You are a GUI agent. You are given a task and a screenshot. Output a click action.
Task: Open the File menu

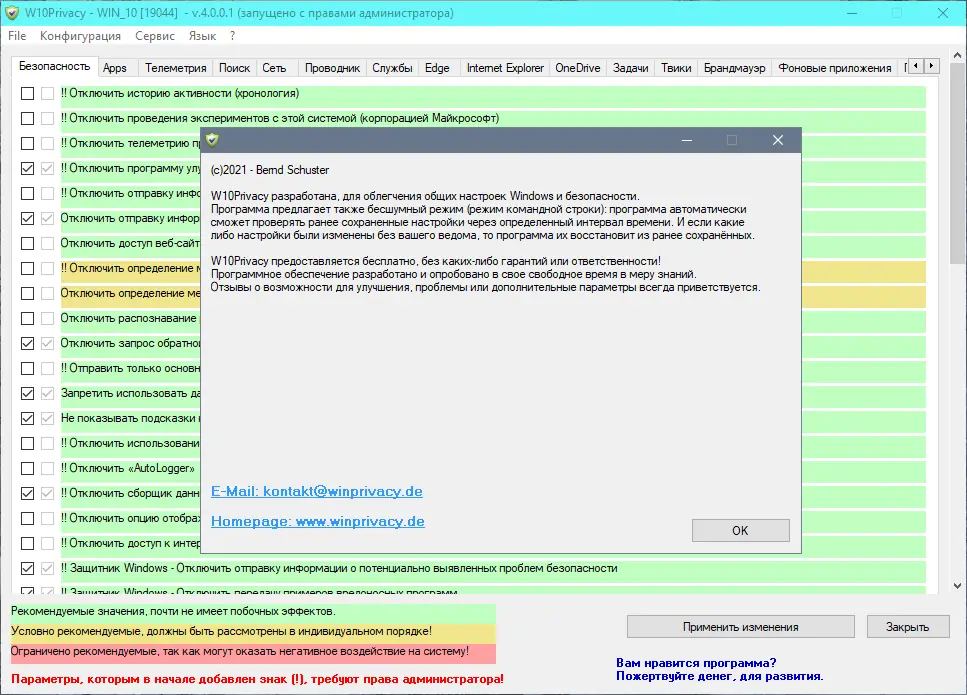[17, 36]
